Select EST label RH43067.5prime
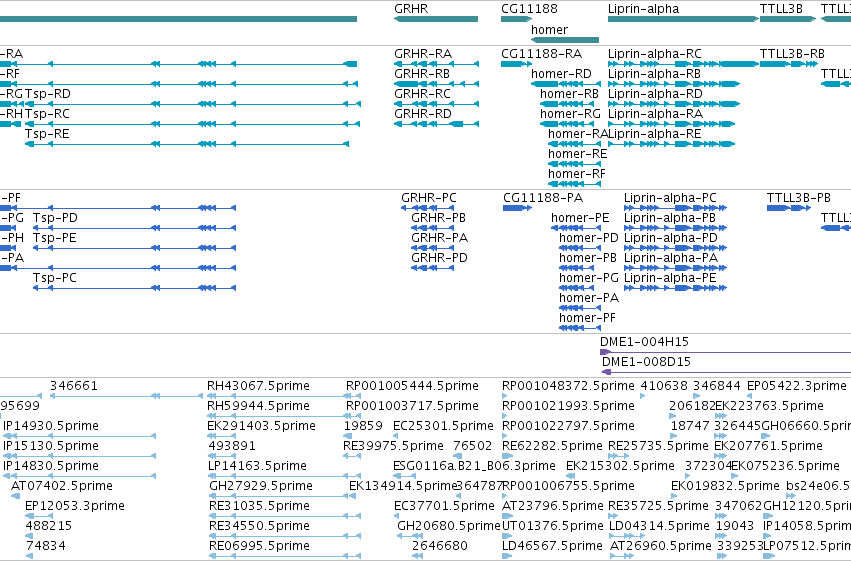This screenshot has width=851, height=561. [258, 386]
